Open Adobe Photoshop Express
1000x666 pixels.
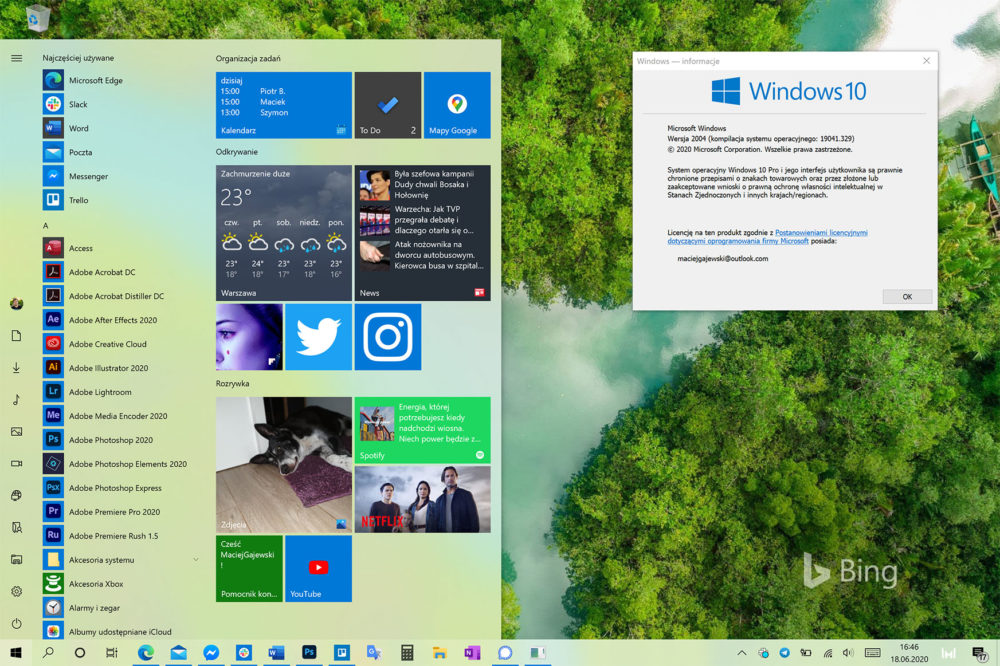[121, 488]
